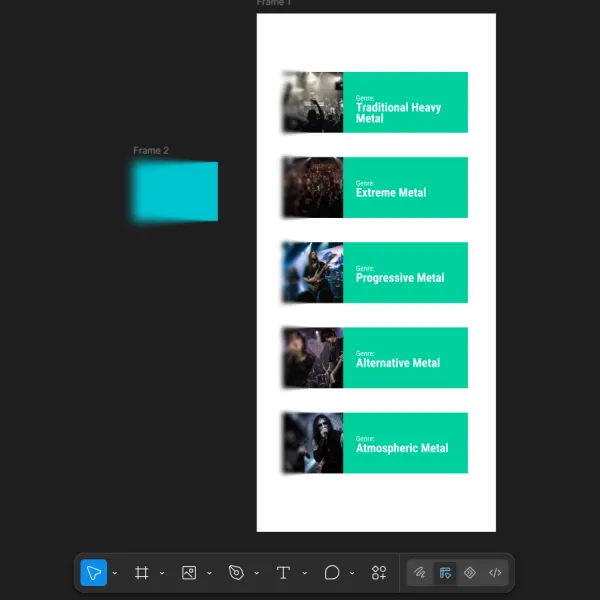This screenshot has height=600, width=600.
Task: Select the Traditional Heavy Metal concert image
Action: click(313, 102)
